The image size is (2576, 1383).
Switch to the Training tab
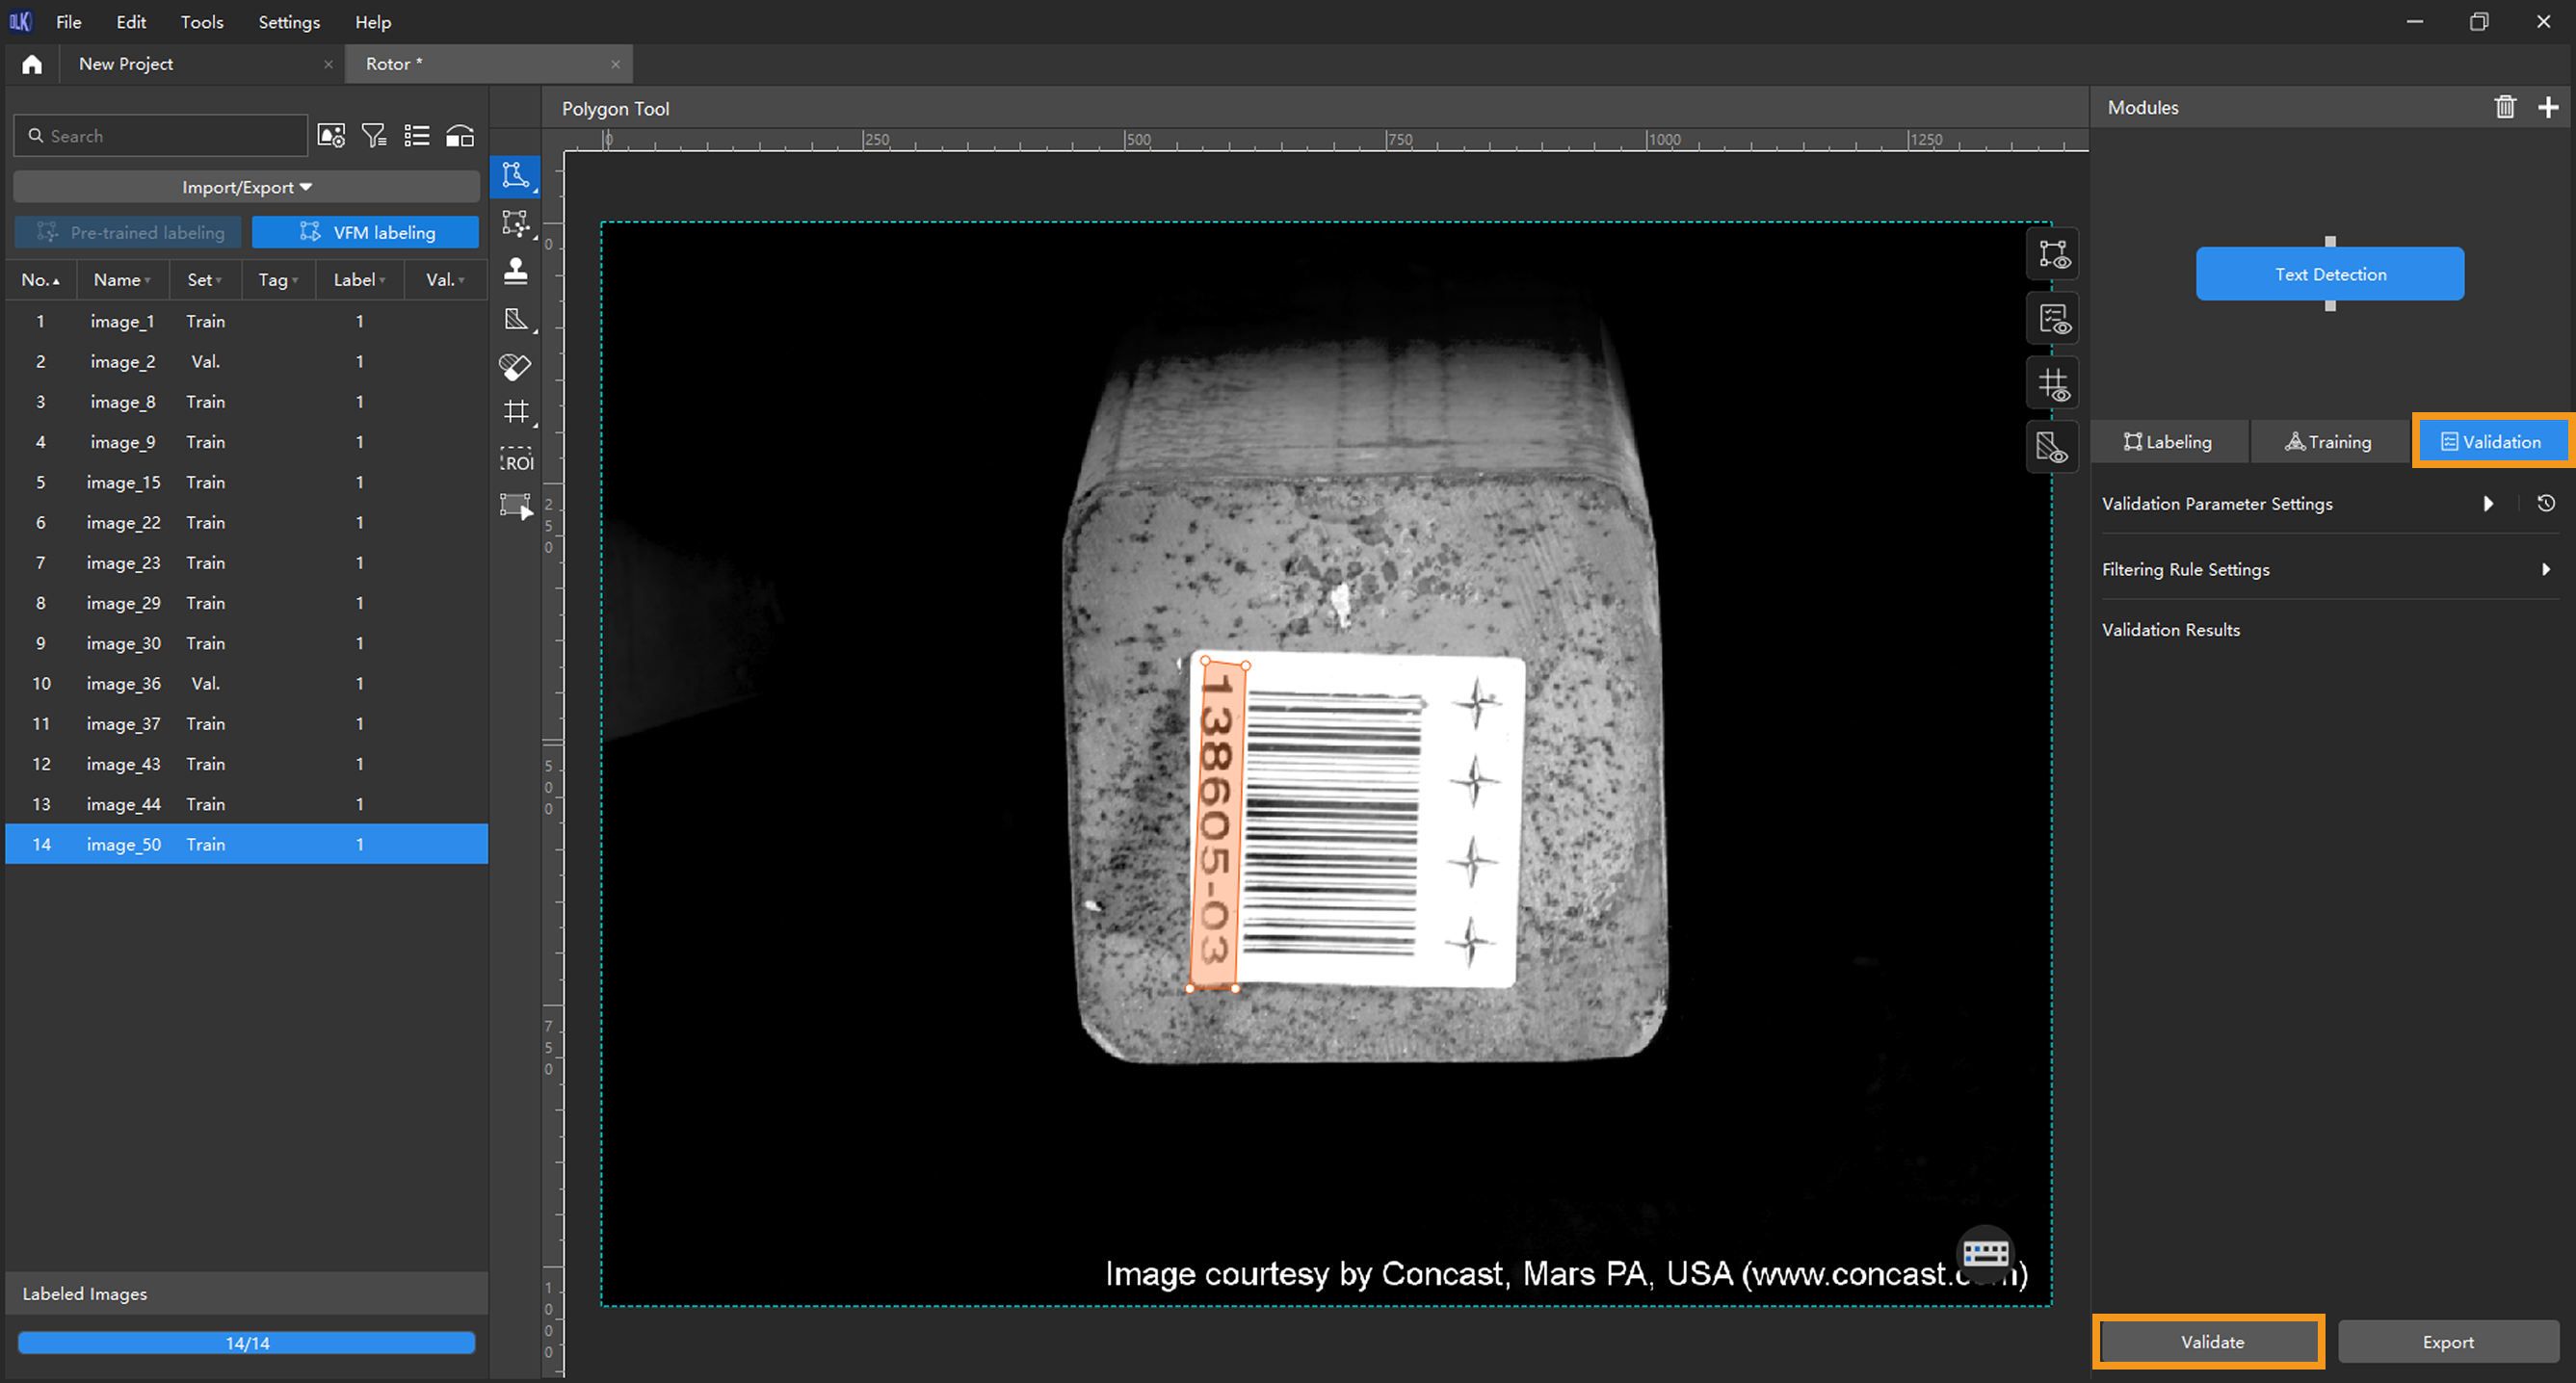click(2328, 441)
